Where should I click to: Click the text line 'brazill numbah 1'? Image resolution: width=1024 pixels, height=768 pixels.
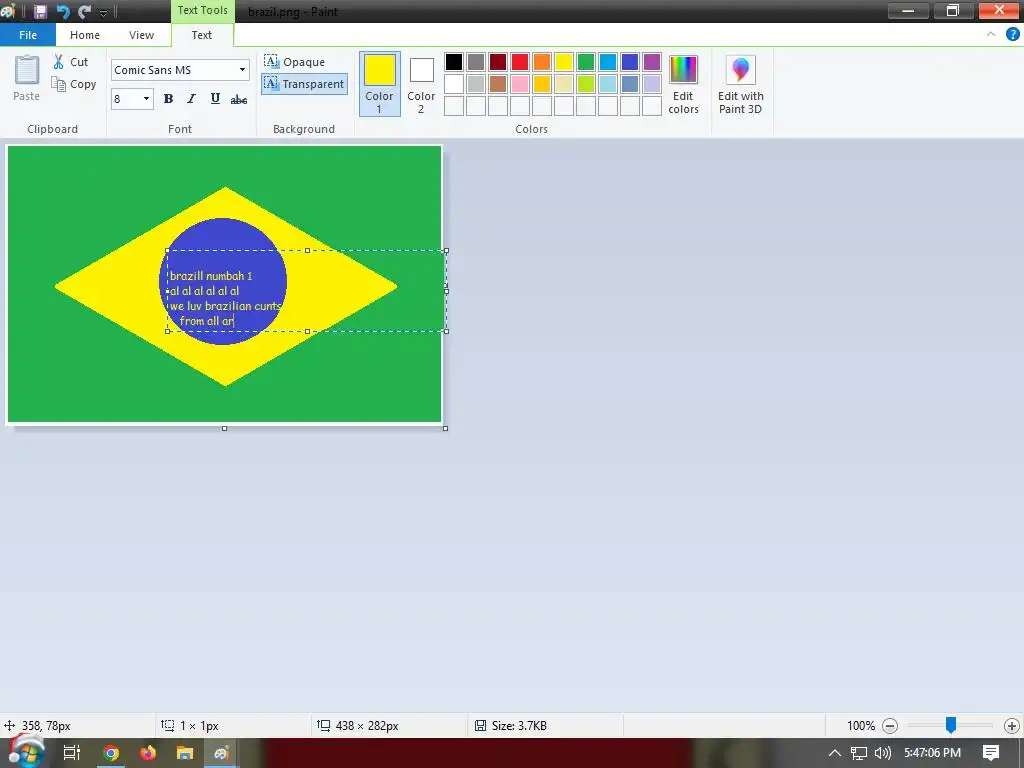click(211, 276)
